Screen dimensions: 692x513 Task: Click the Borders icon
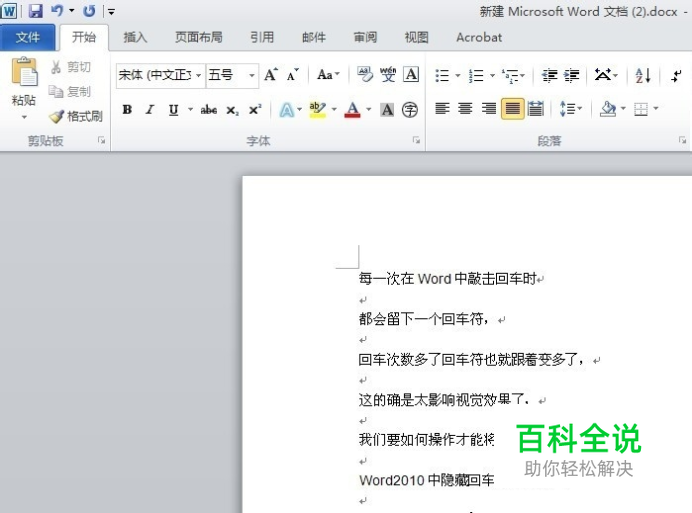pyautogui.click(x=641, y=109)
